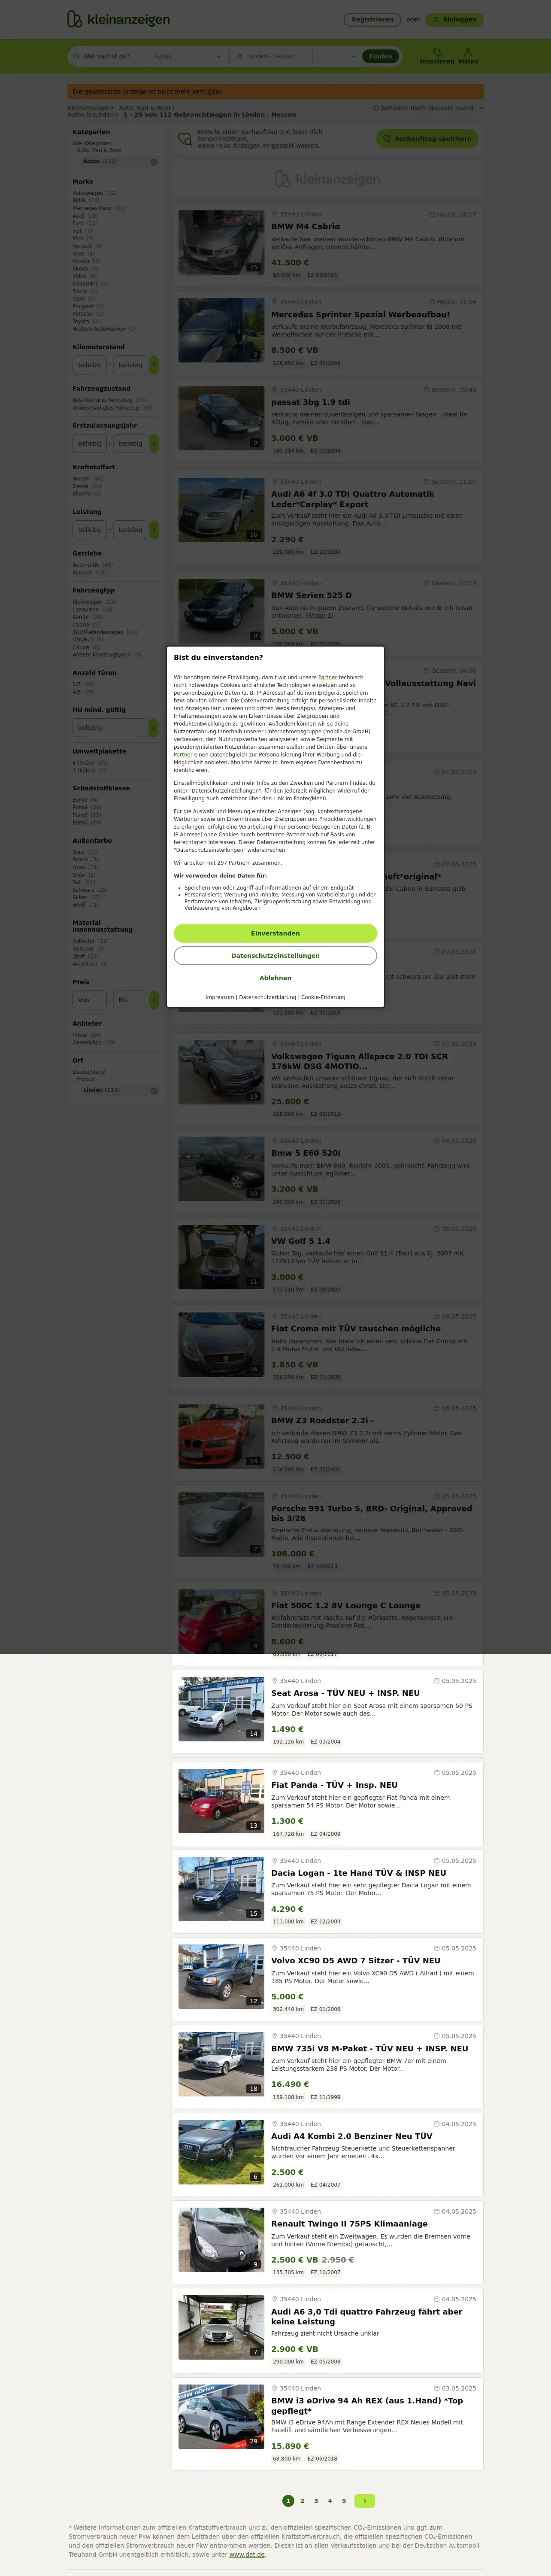The width and height of the screenshot is (551, 2576).
Task: Apply the Leistung range with green arrow
Action: (154, 530)
